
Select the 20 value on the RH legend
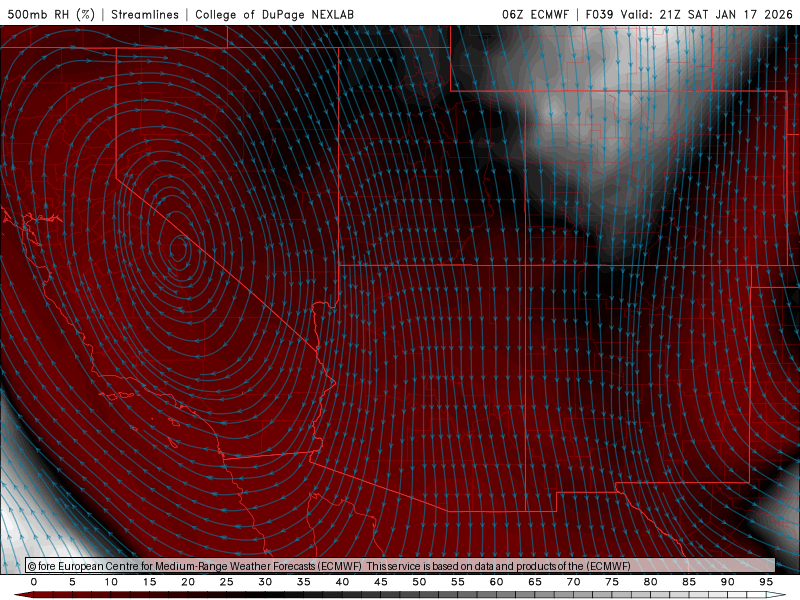(188, 582)
